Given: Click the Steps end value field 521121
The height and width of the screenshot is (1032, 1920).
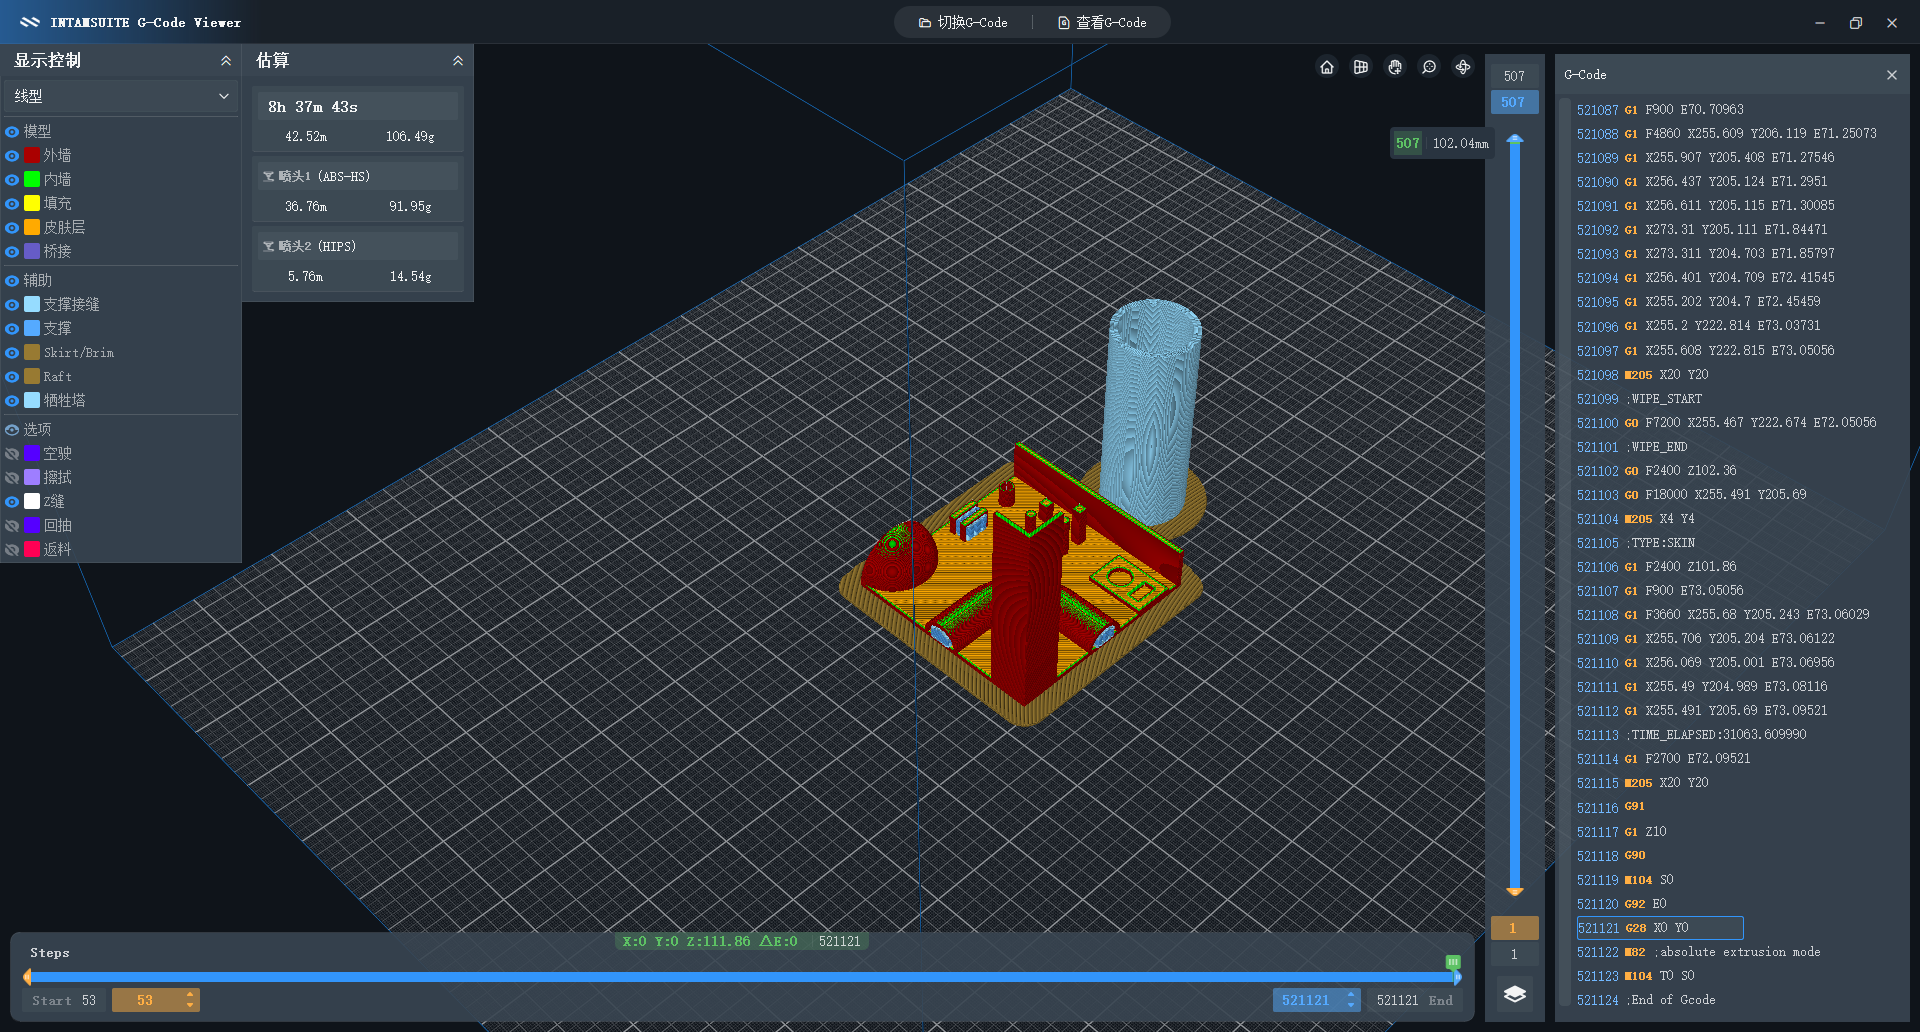Looking at the screenshot, I should 1308,1000.
